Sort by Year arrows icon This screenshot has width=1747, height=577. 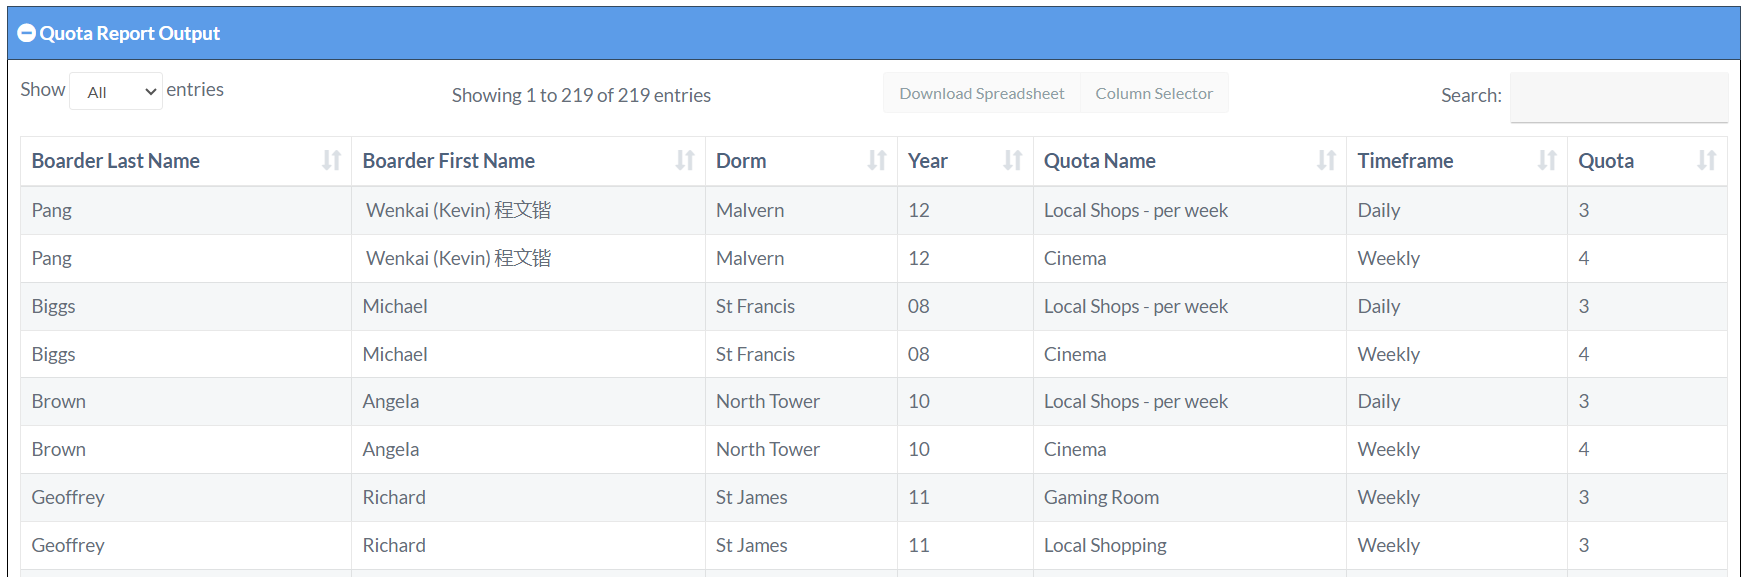click(1013, 160)
